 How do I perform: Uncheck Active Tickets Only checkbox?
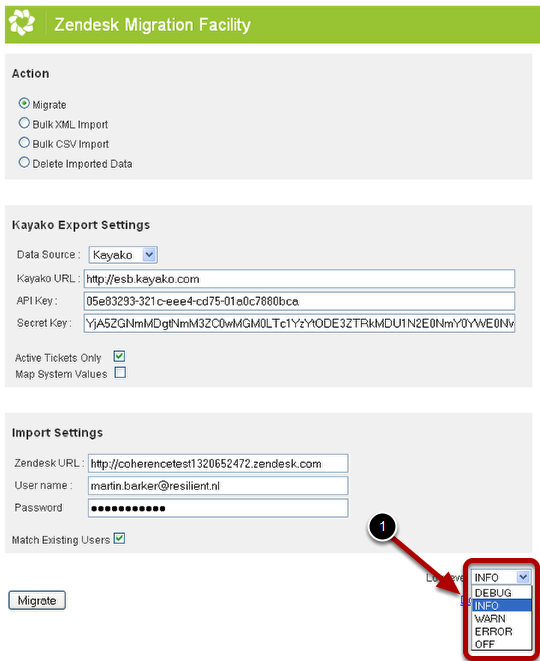click(120, 357)
